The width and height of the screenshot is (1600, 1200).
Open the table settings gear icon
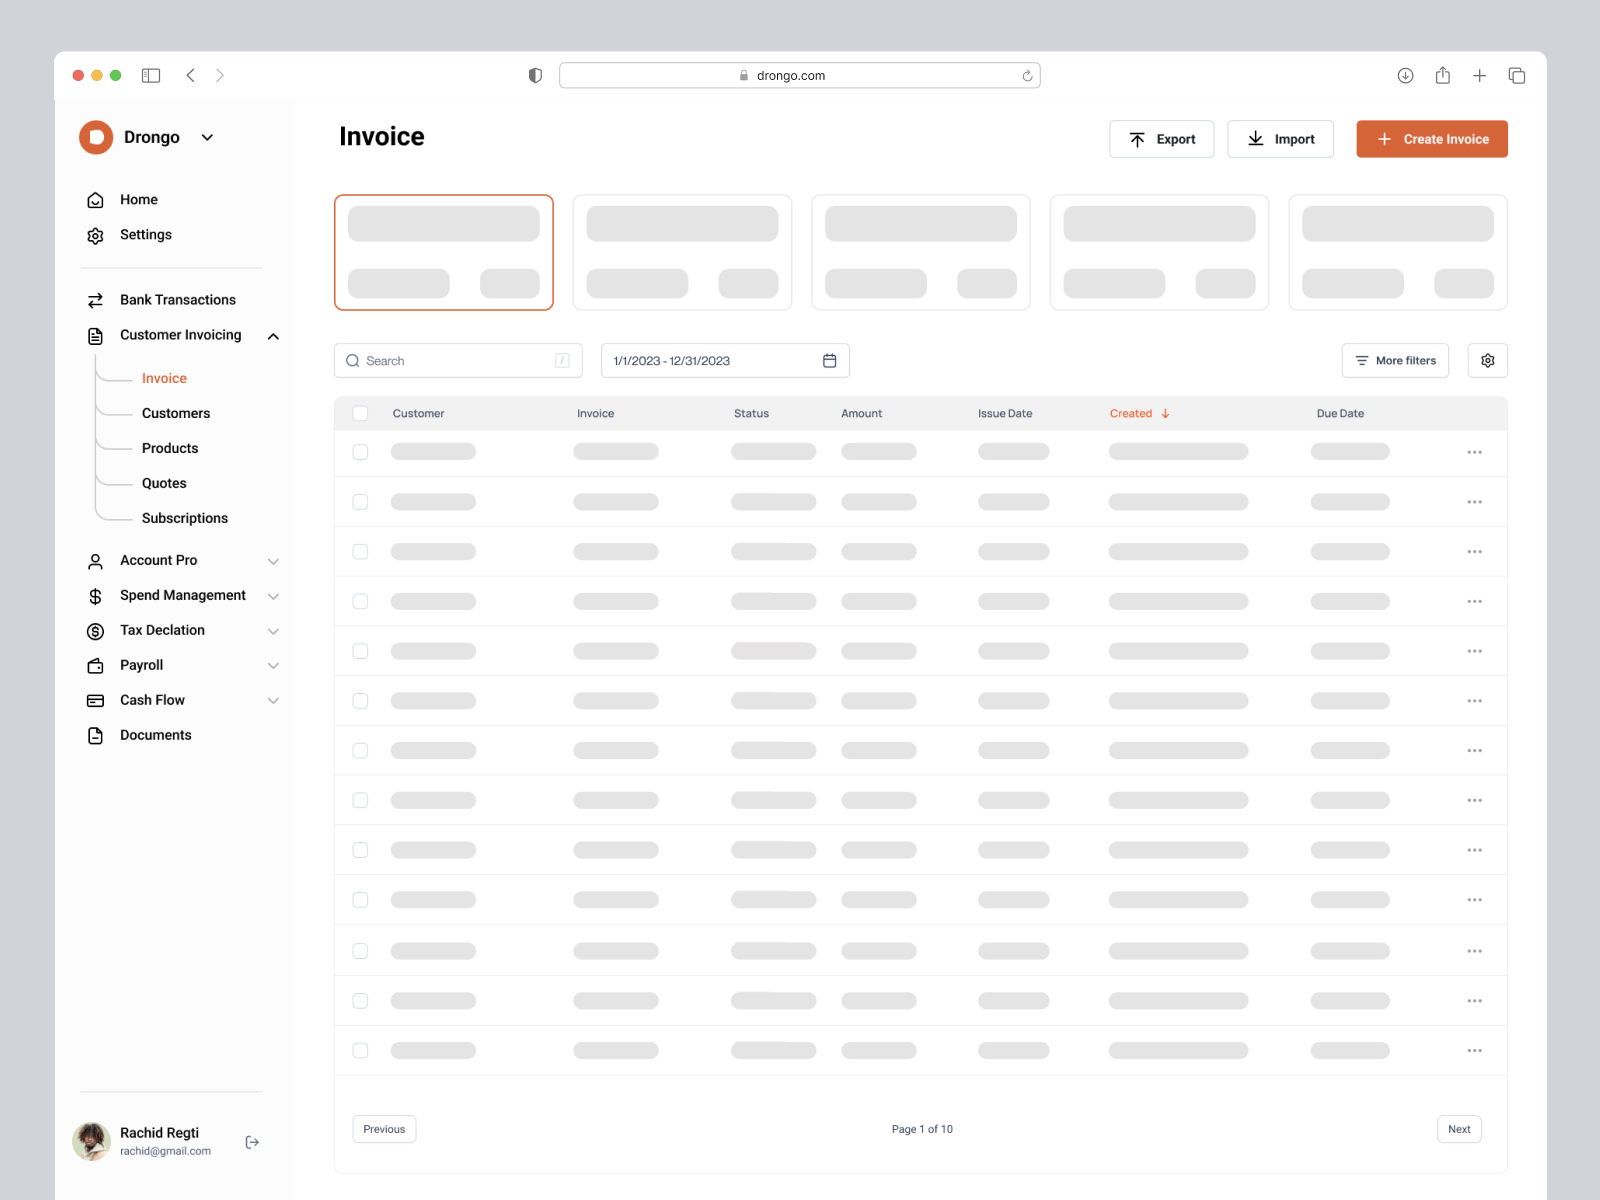coord(1487,360)
